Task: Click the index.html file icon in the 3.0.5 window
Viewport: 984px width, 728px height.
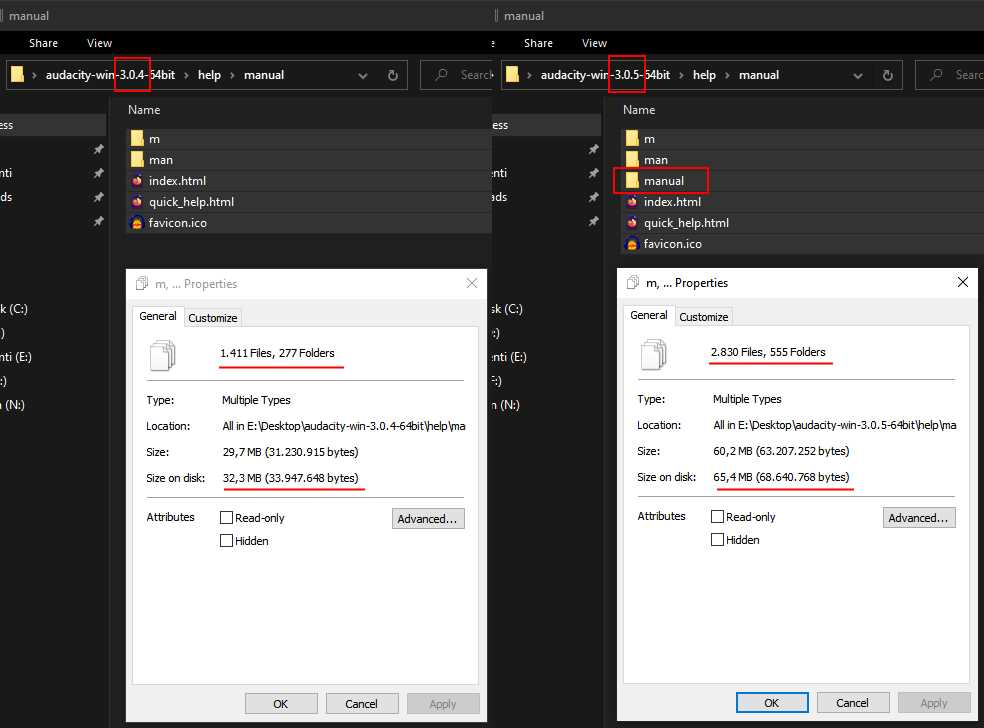Action: (x=633, y=201)
